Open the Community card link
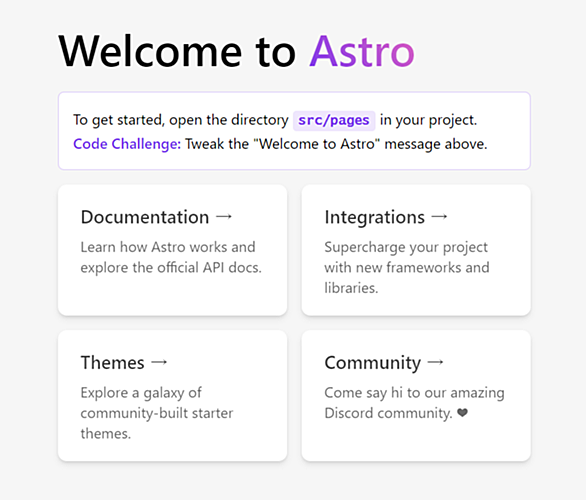 coord(416,395)
